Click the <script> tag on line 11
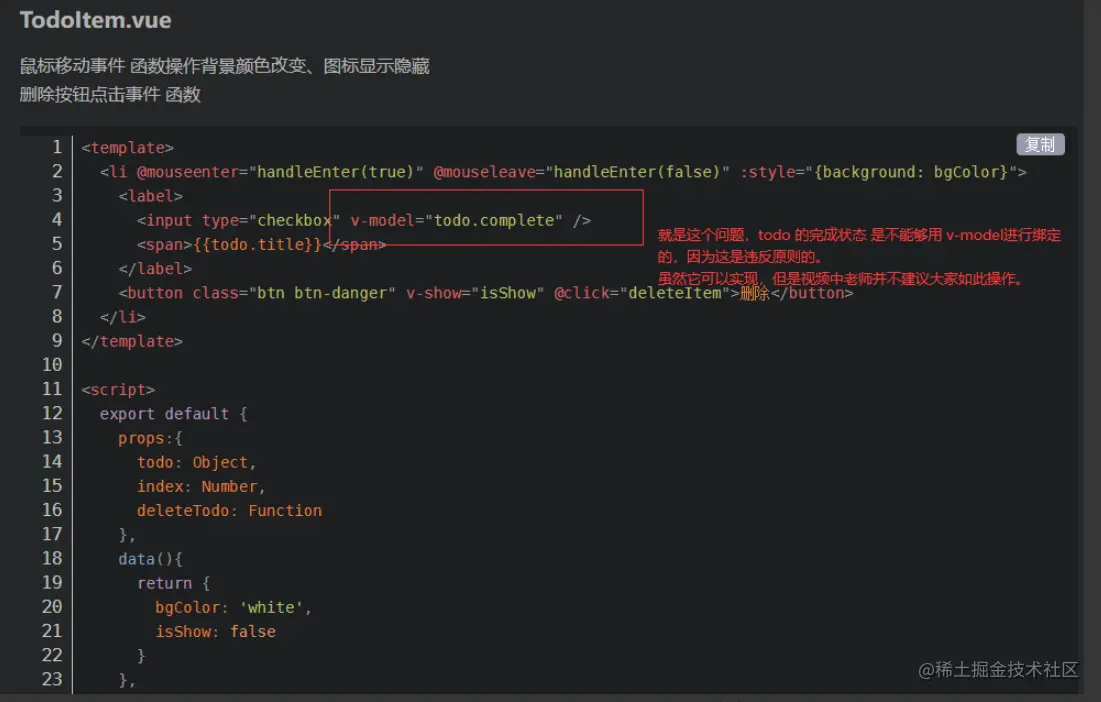 [x=118, y=390]
